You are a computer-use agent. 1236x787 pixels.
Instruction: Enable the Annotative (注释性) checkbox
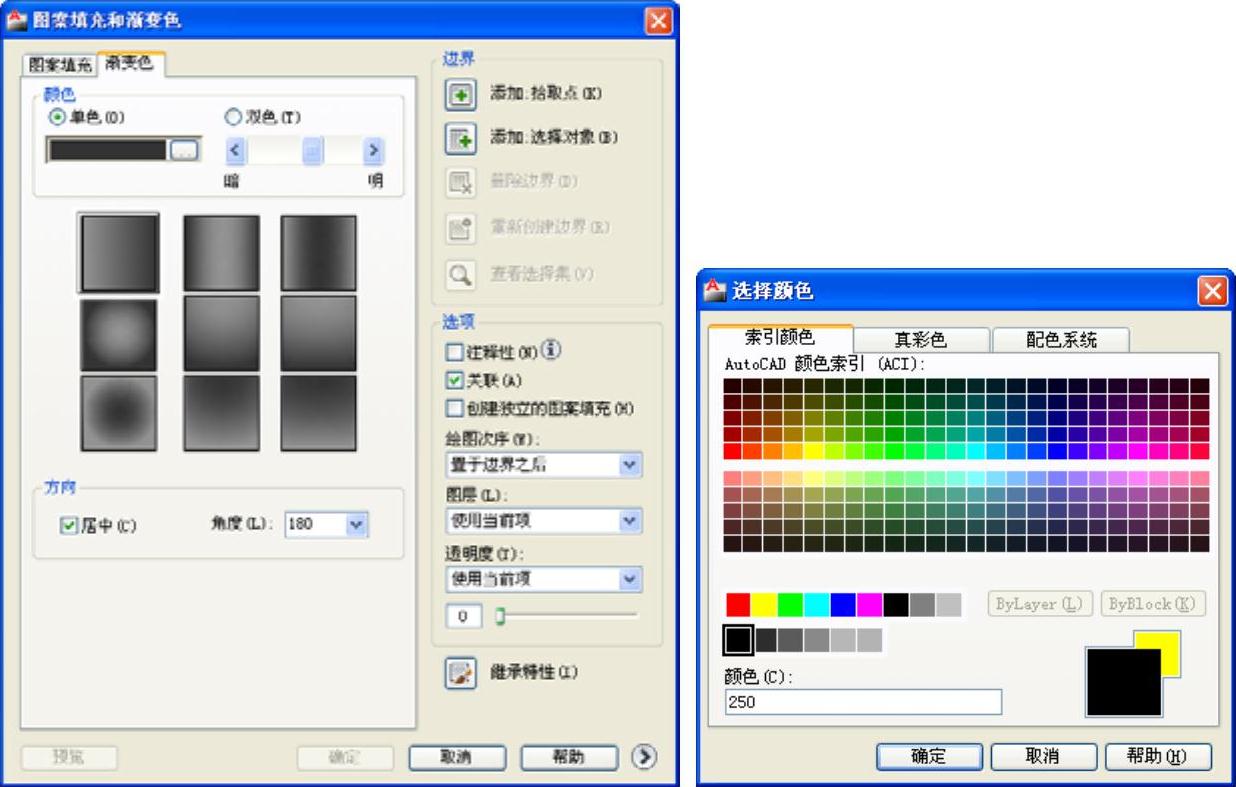pos(454,351)
